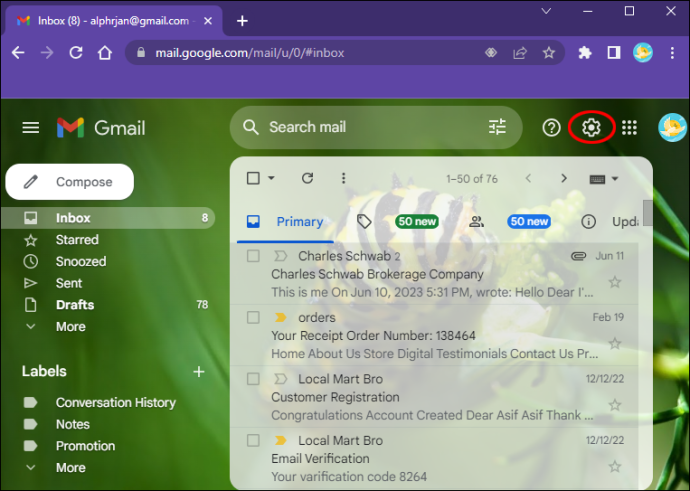
Task: Open a new Chrome tab
Action: [x=242, y=21]
